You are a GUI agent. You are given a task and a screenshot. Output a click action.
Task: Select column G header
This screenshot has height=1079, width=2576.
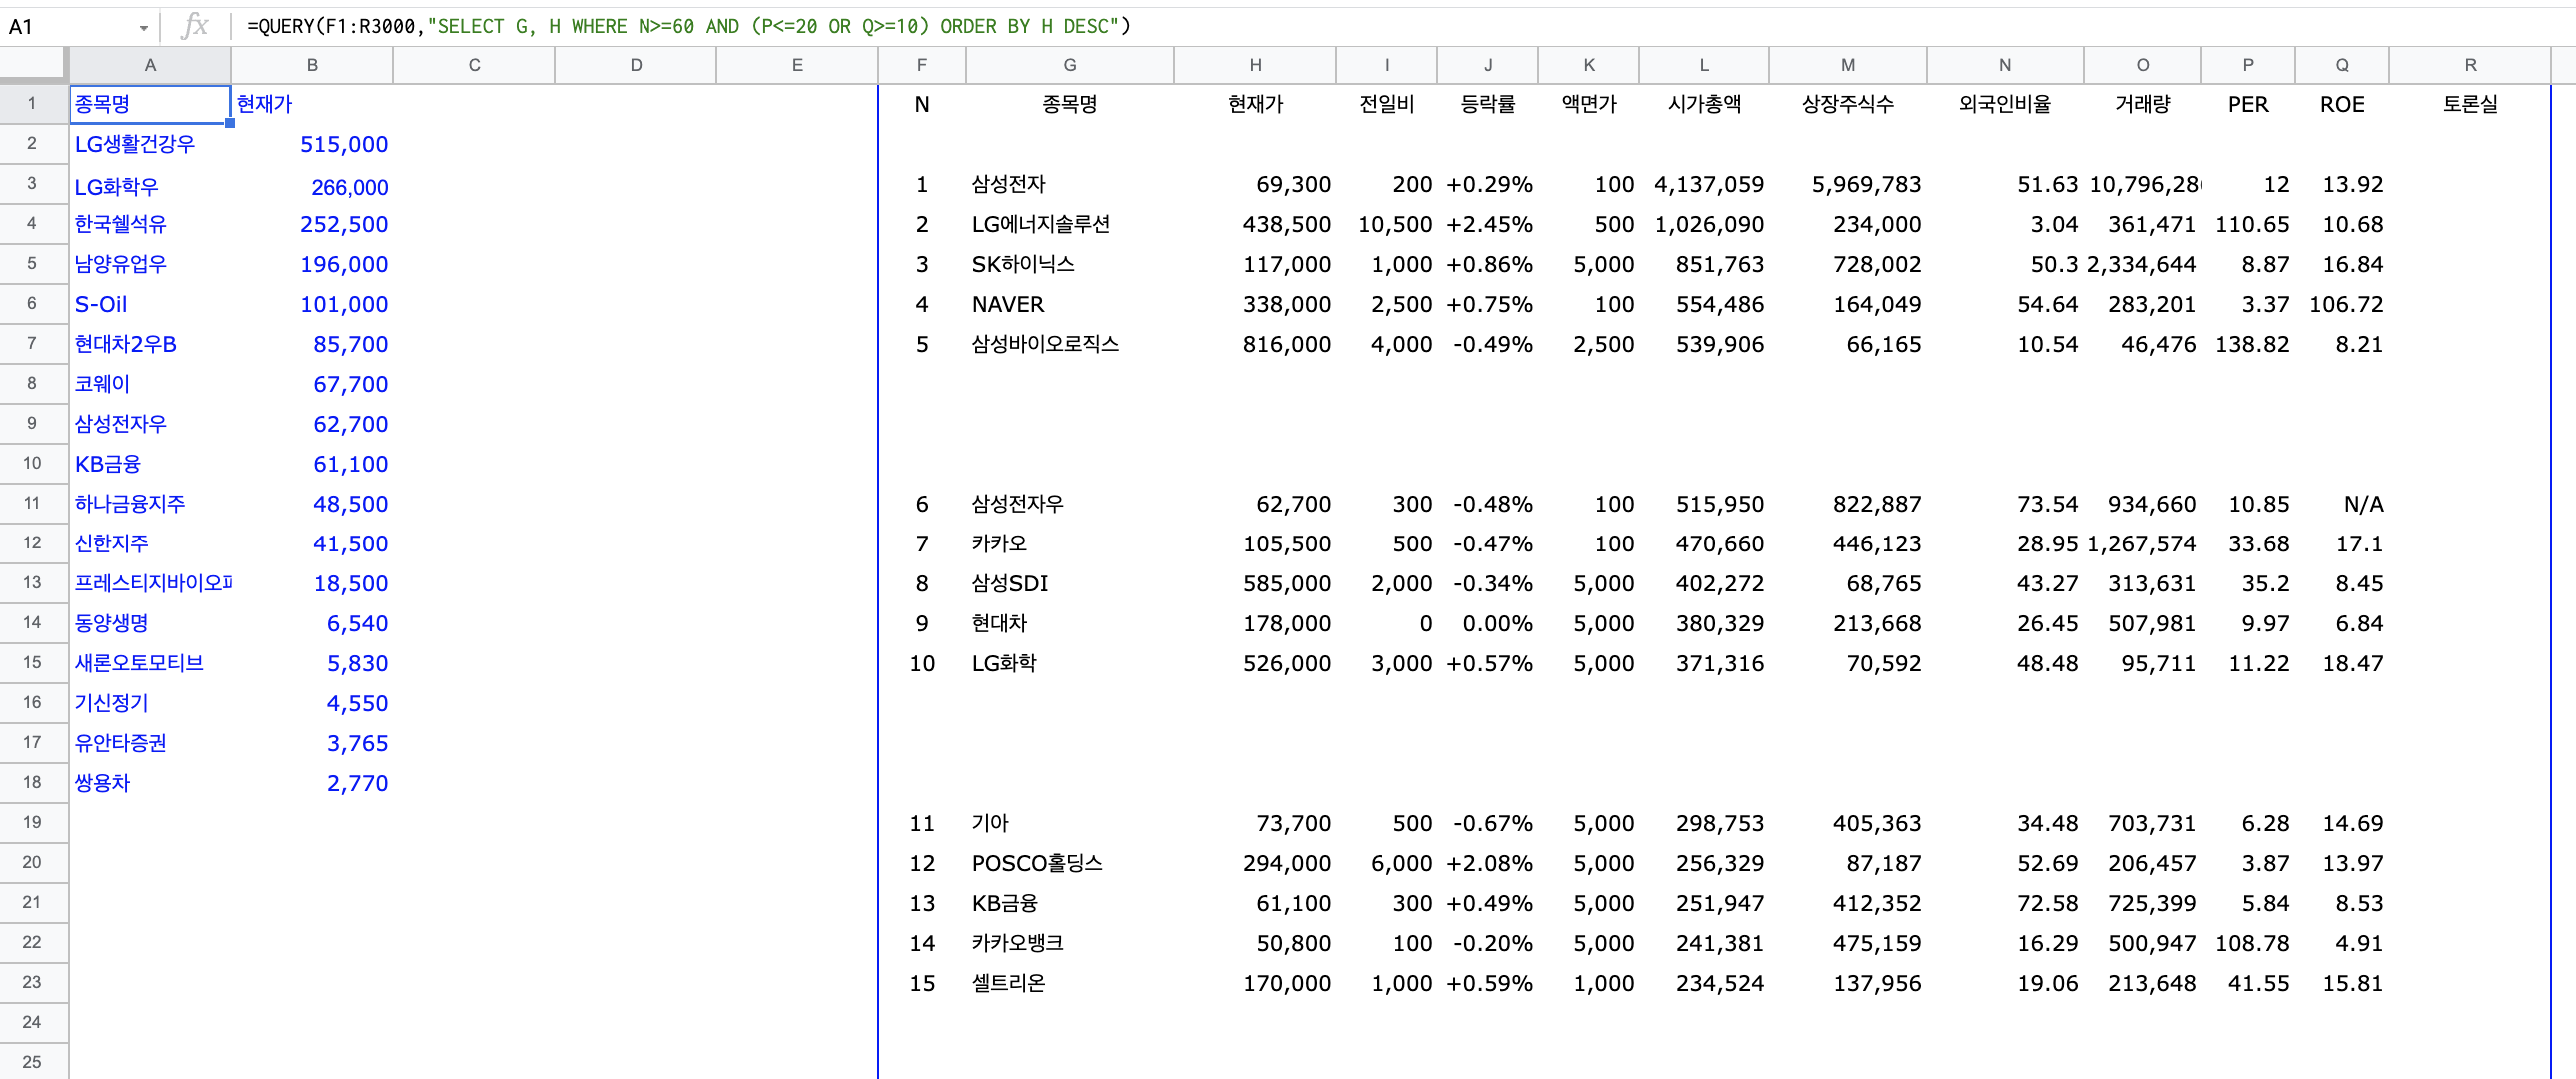coord(1069,65)
